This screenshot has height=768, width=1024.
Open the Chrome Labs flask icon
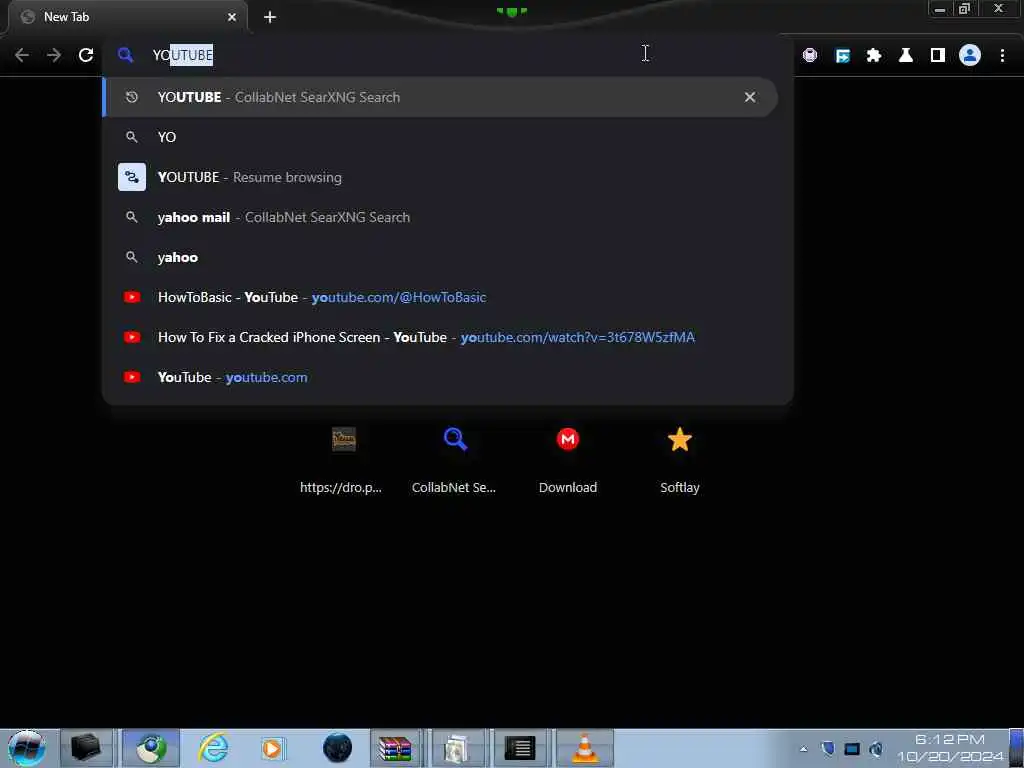[x=906, y=56]
